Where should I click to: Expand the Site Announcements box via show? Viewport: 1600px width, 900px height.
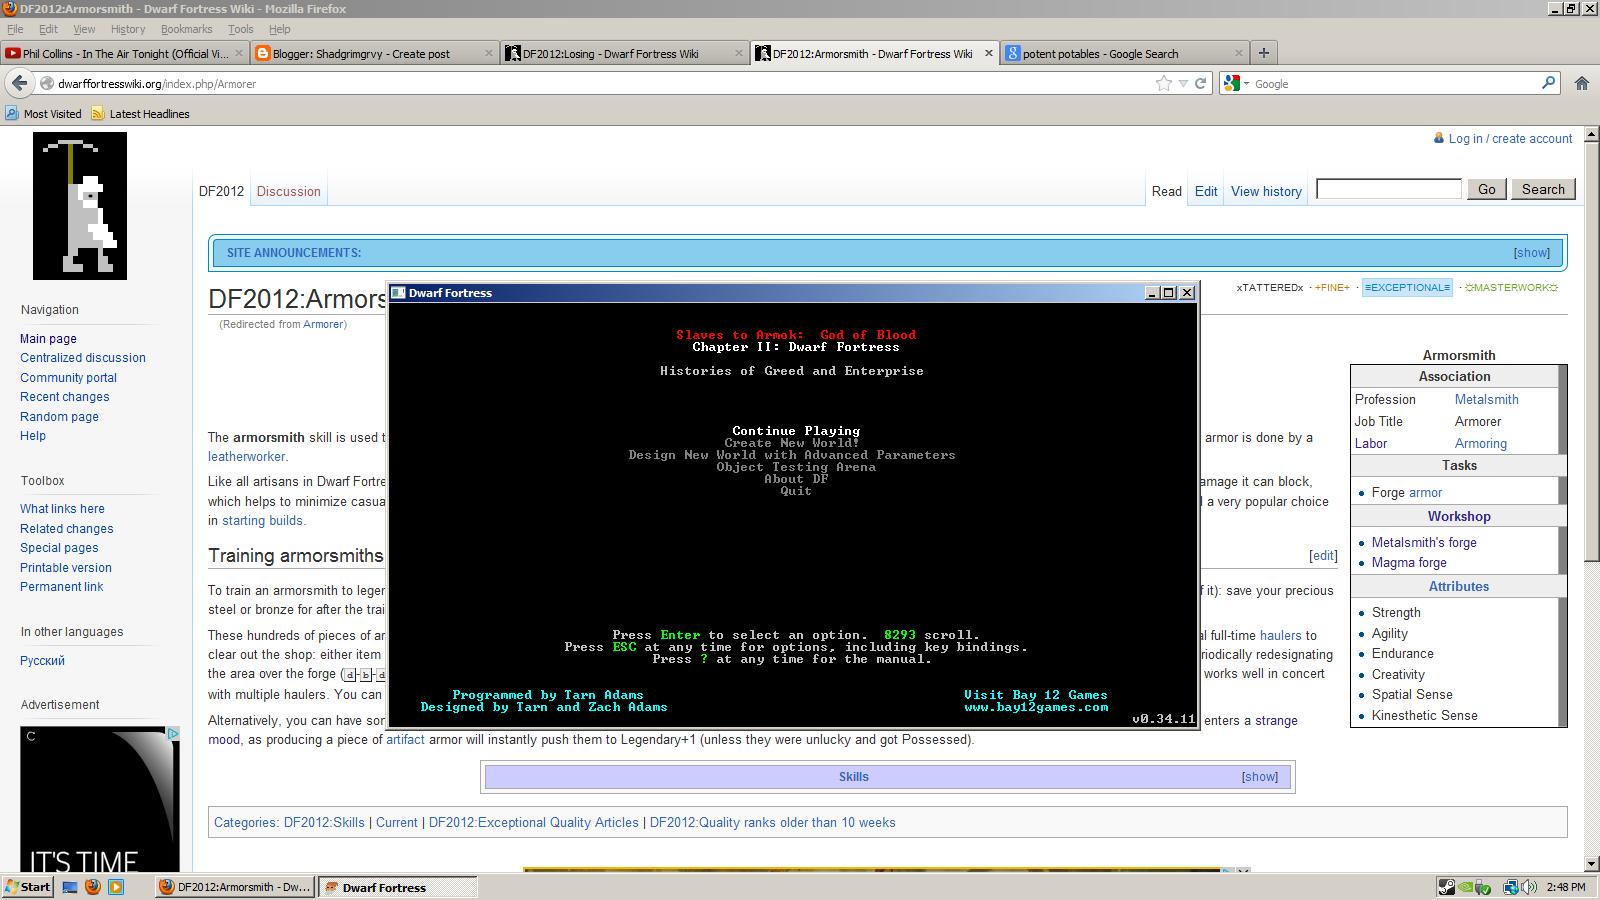pos(1531,253)
